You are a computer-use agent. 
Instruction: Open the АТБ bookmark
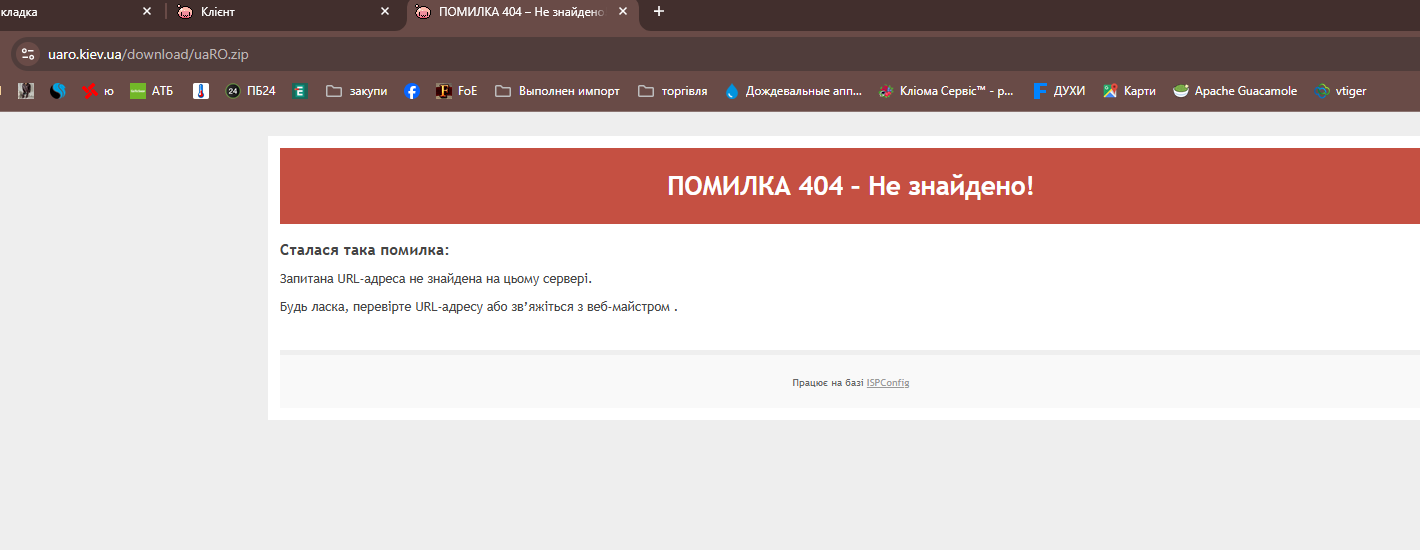pos(151,91)
